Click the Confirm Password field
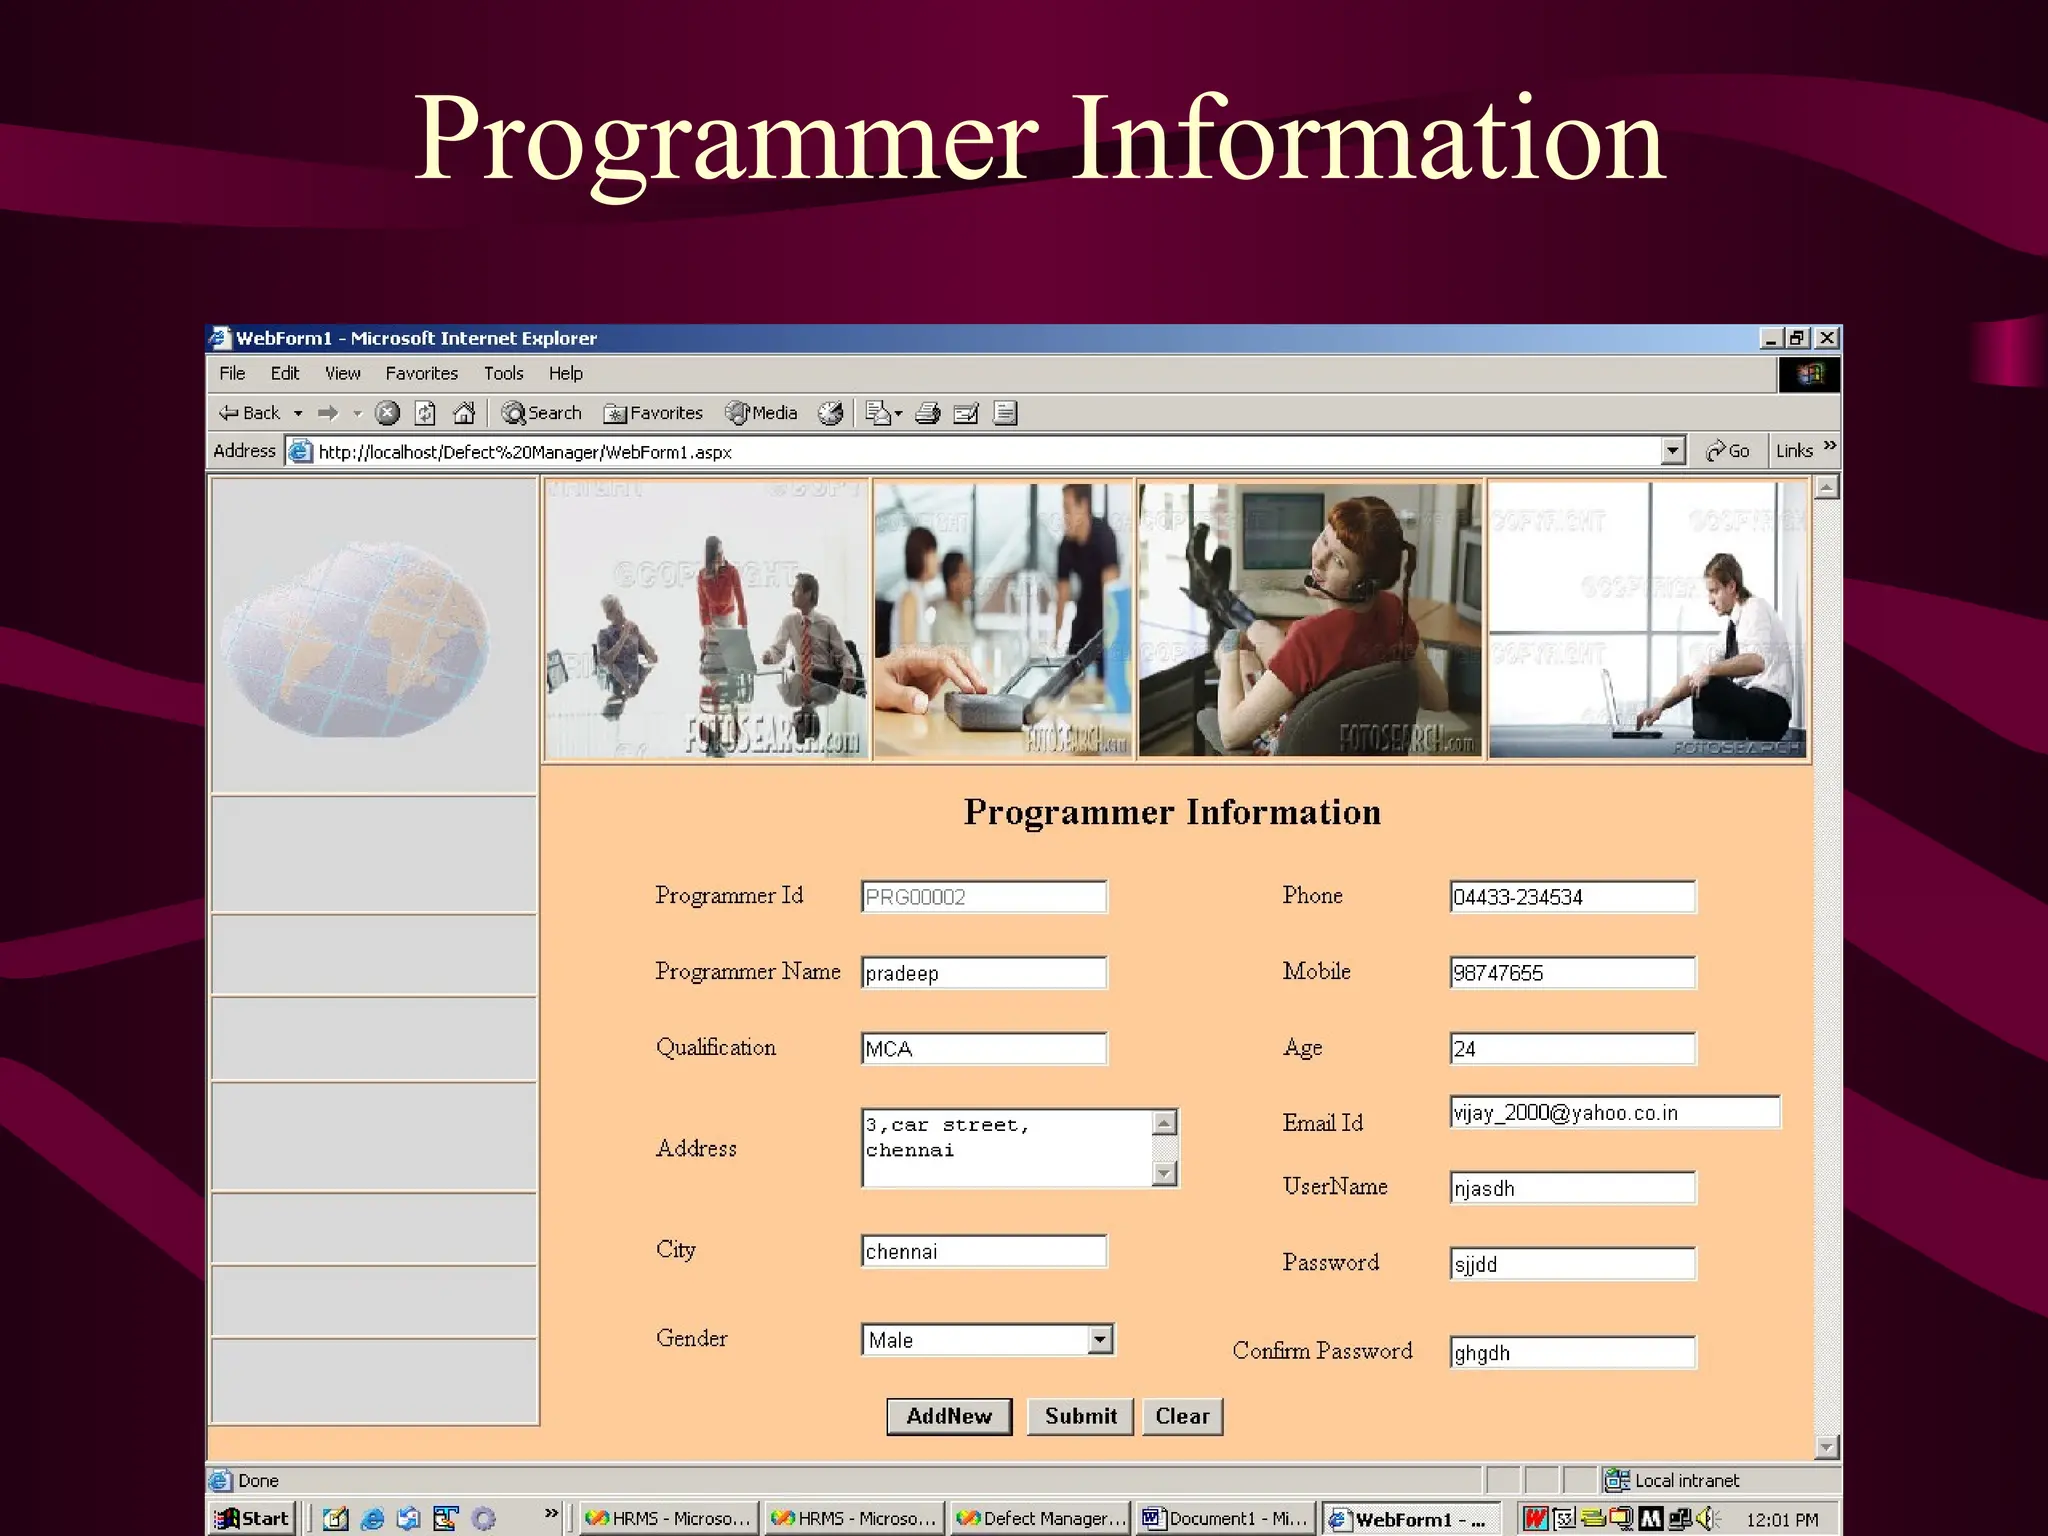 pyautogui.click(x=1573, y=1352)
